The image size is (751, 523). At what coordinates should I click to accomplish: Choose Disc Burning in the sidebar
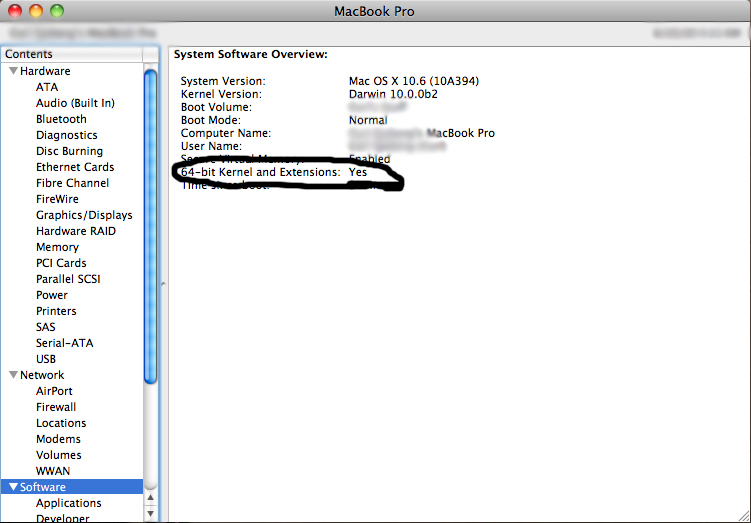(69, 151)
